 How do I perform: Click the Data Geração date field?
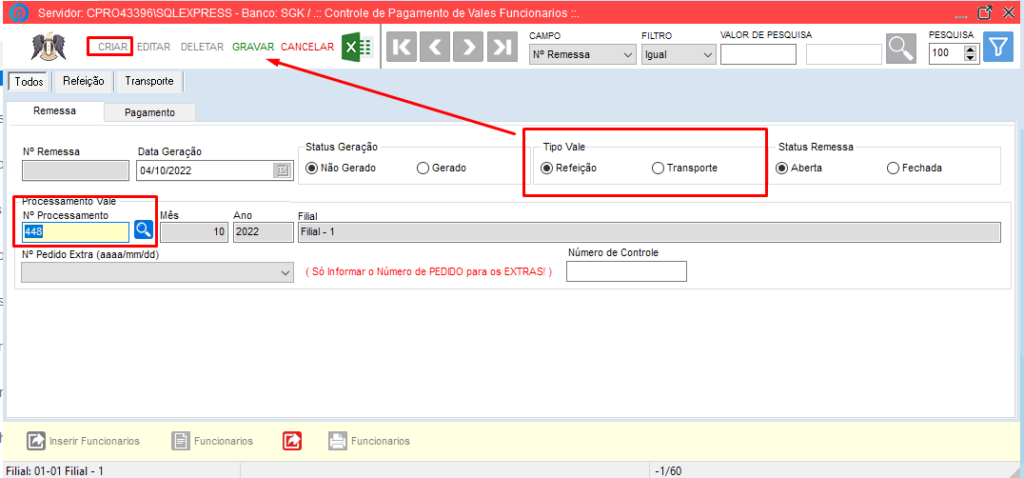(216, 170)
